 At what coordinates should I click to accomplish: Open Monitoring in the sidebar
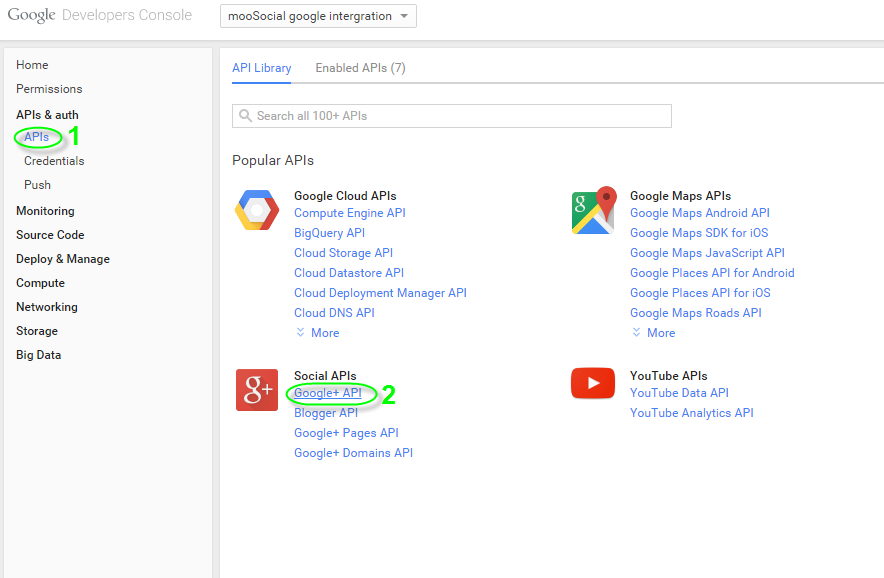45,211
